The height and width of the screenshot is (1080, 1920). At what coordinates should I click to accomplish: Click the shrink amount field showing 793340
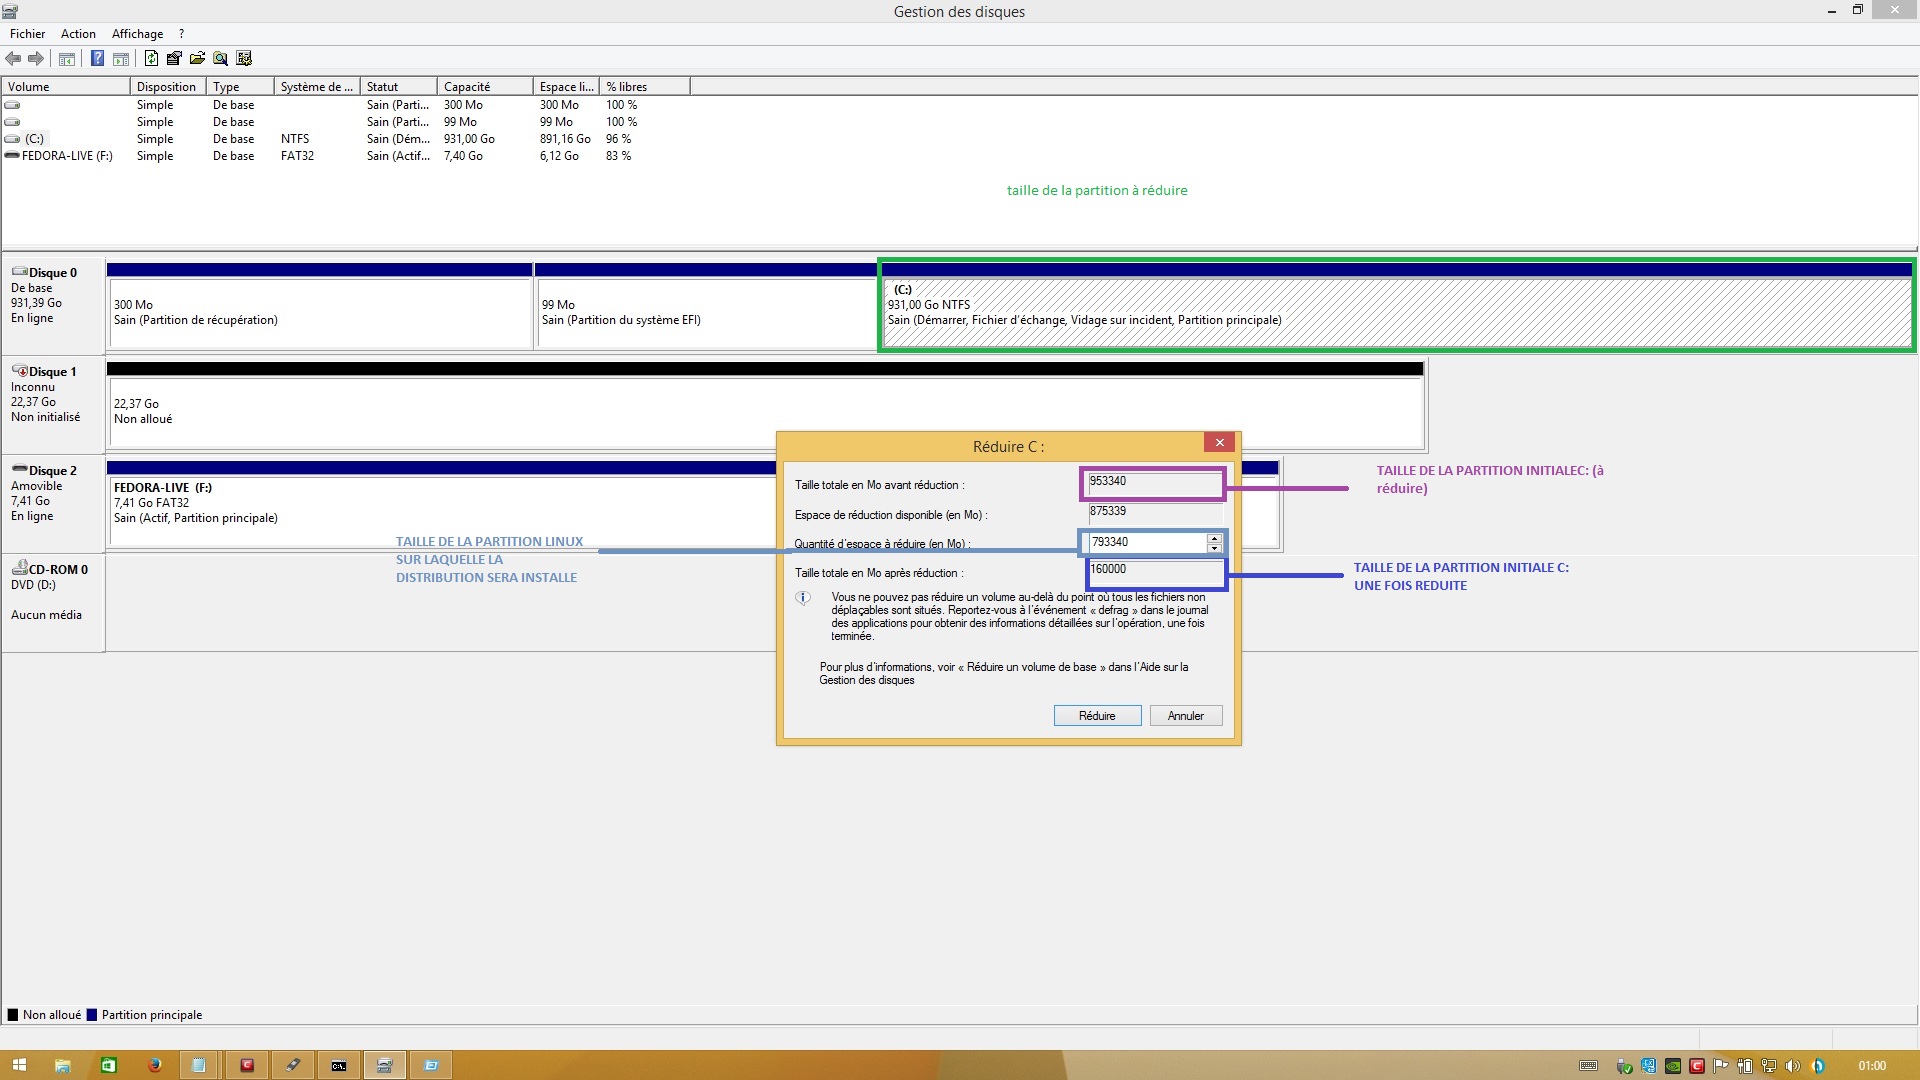[x=1146, y=543]
